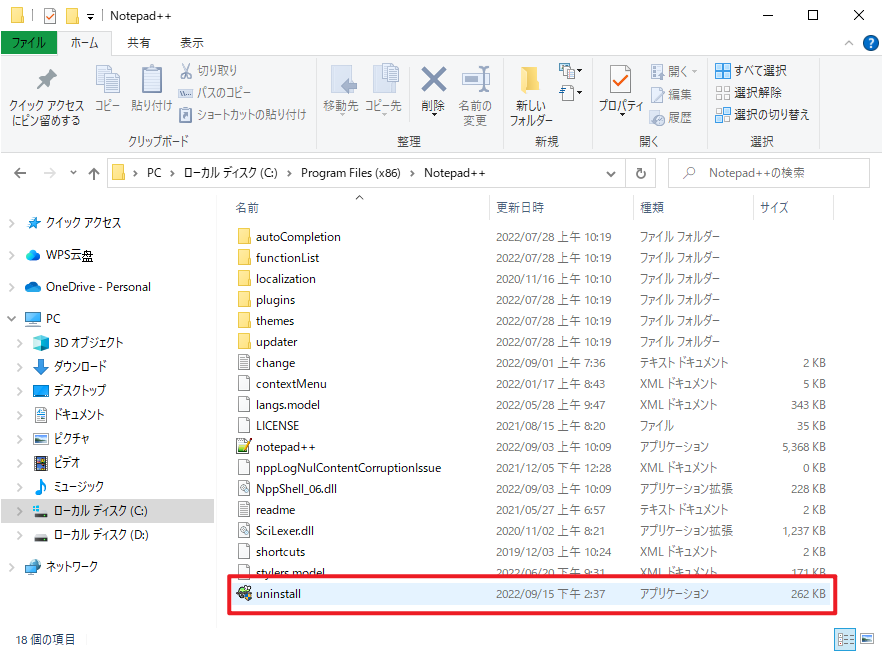The image size is (883, 652).
Task: Open the Move to (移動先) button
Action: pos(341,90)
